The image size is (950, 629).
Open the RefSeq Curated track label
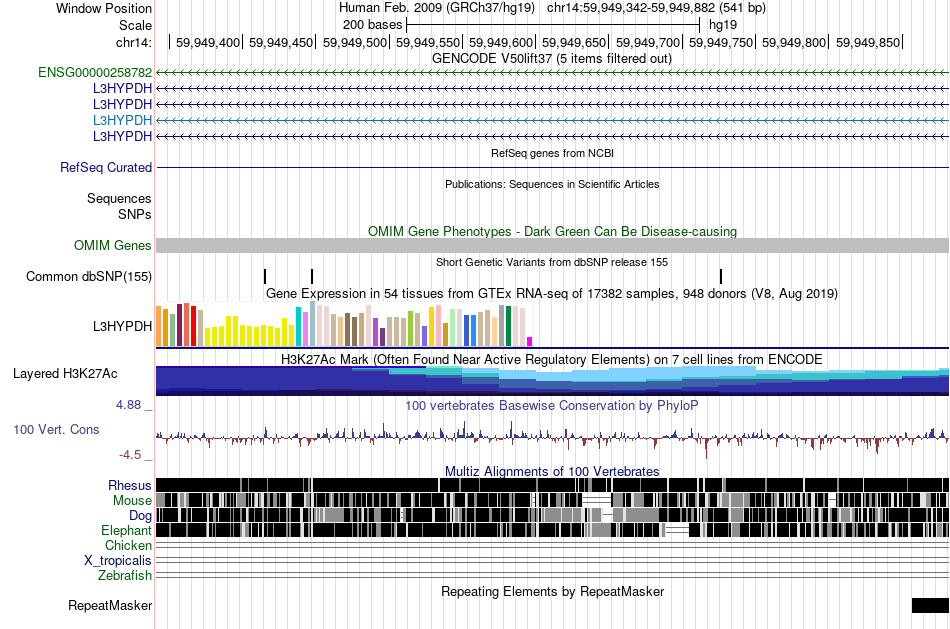[106, 167]
